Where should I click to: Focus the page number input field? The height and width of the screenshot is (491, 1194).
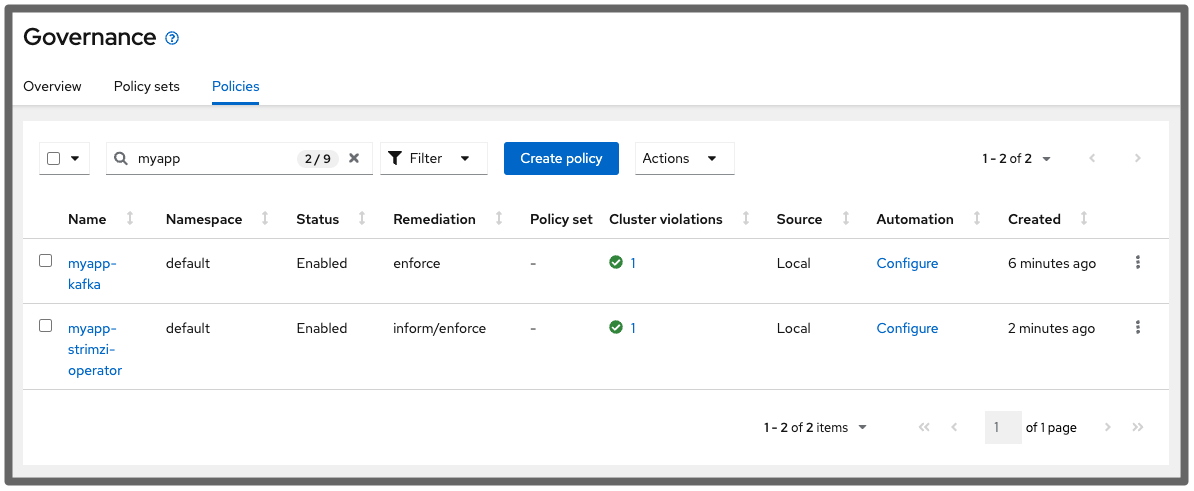(1002, 427)
